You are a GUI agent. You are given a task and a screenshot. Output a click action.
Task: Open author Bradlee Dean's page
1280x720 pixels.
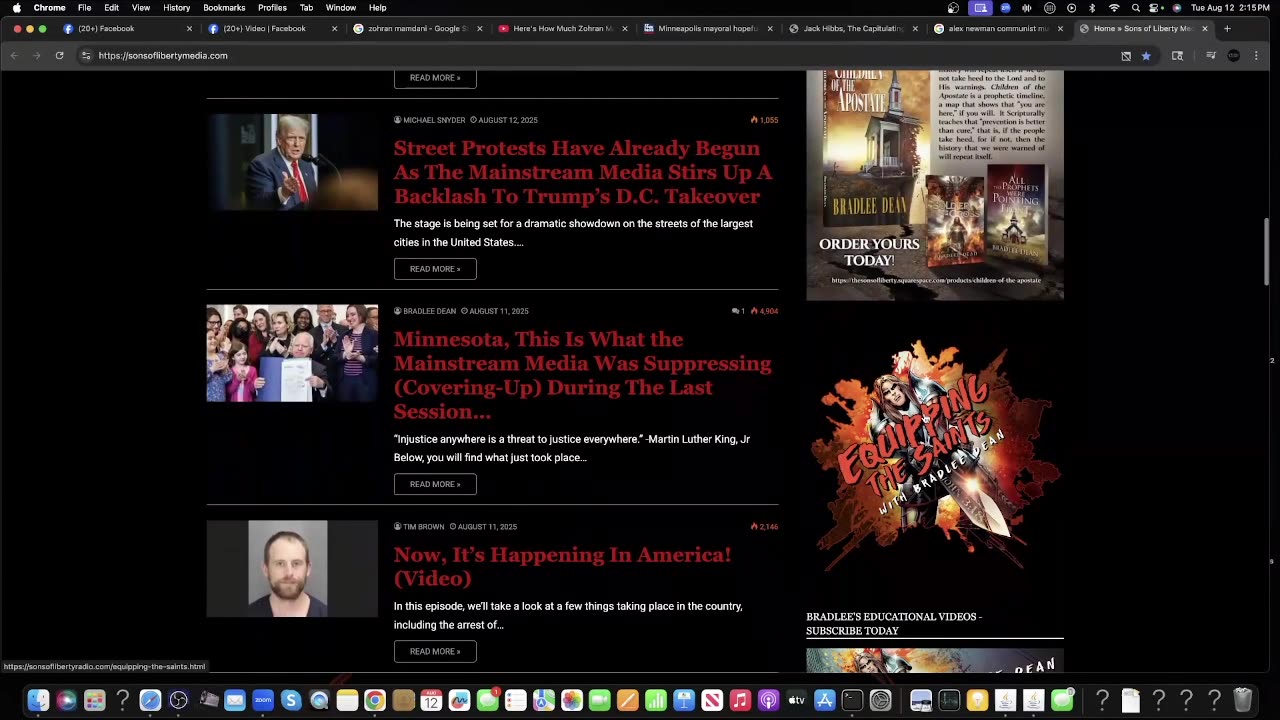[429, 311]
